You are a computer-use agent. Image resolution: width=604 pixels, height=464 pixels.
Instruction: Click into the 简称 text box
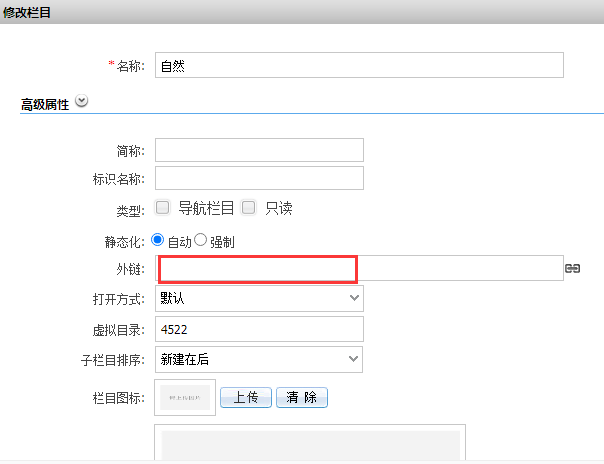coord(259,150)
